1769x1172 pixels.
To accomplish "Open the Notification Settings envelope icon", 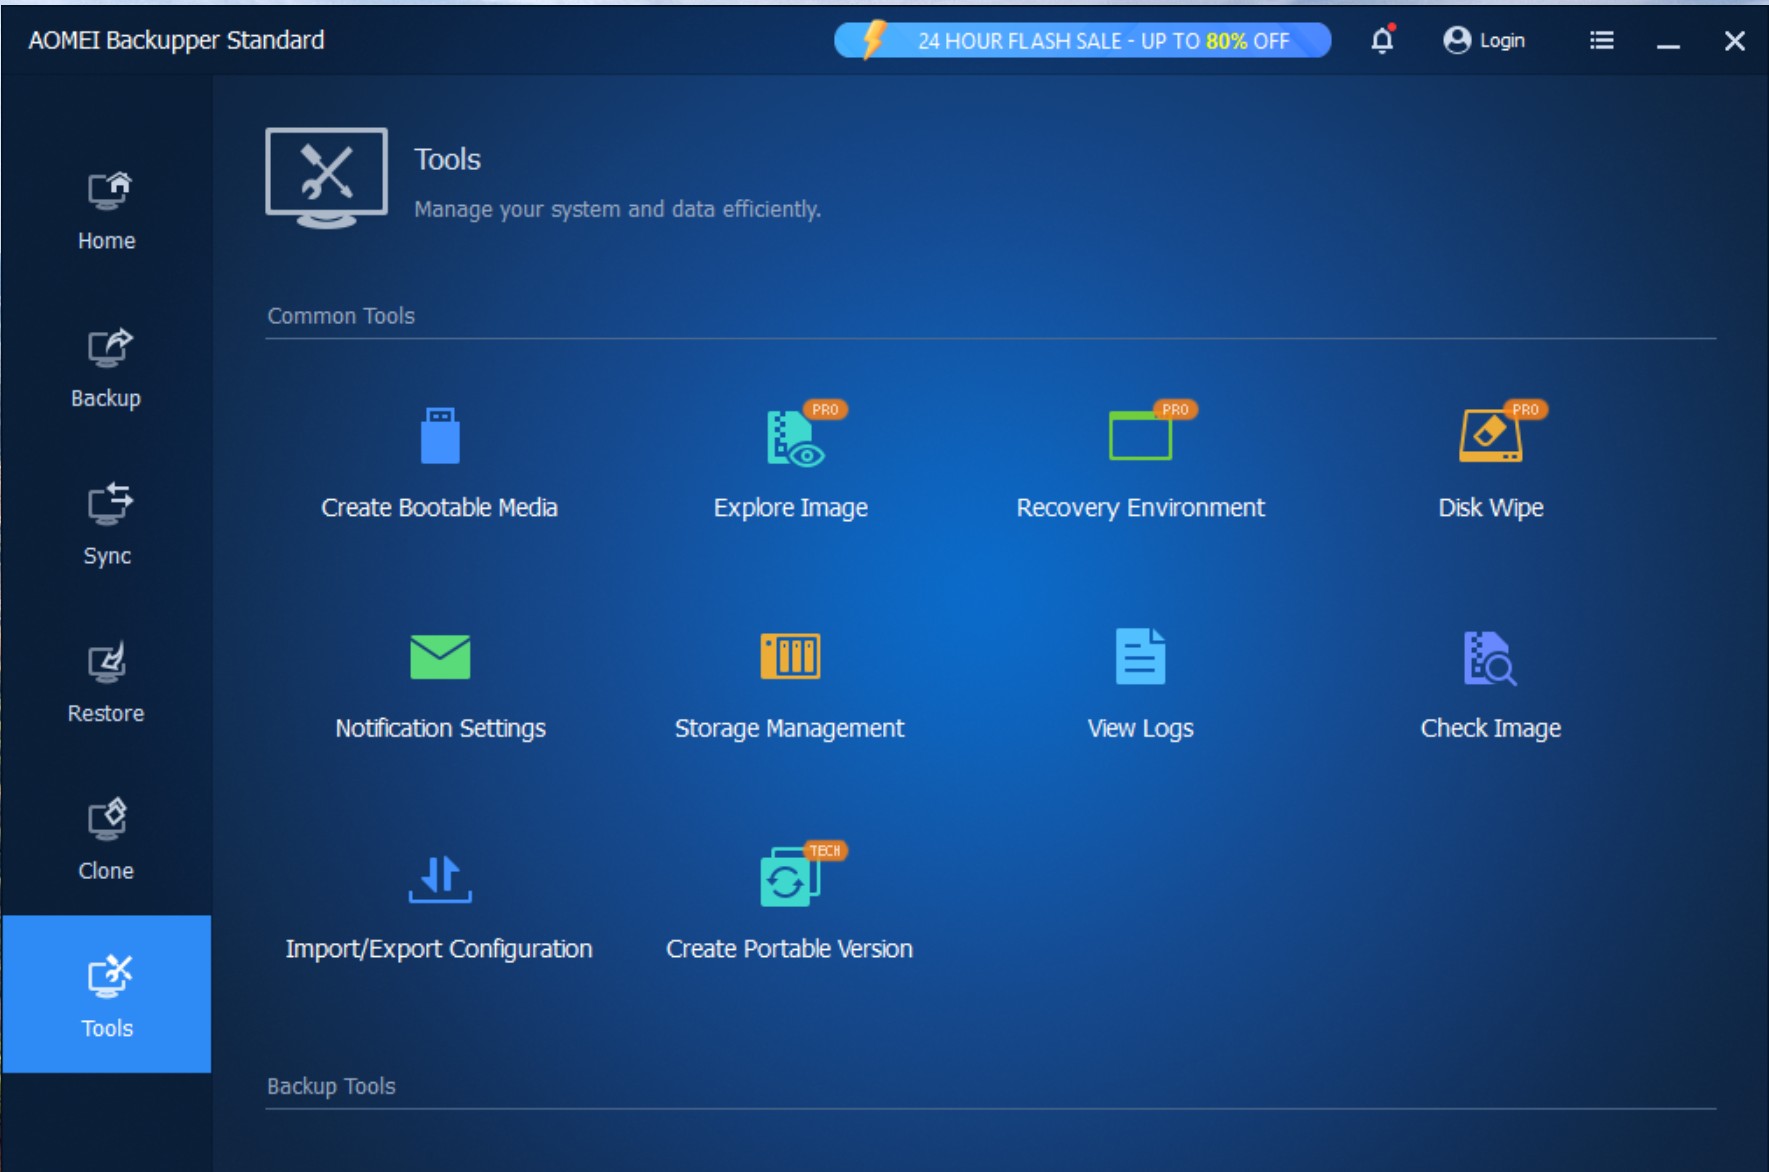I will click(x=440, y=657).
